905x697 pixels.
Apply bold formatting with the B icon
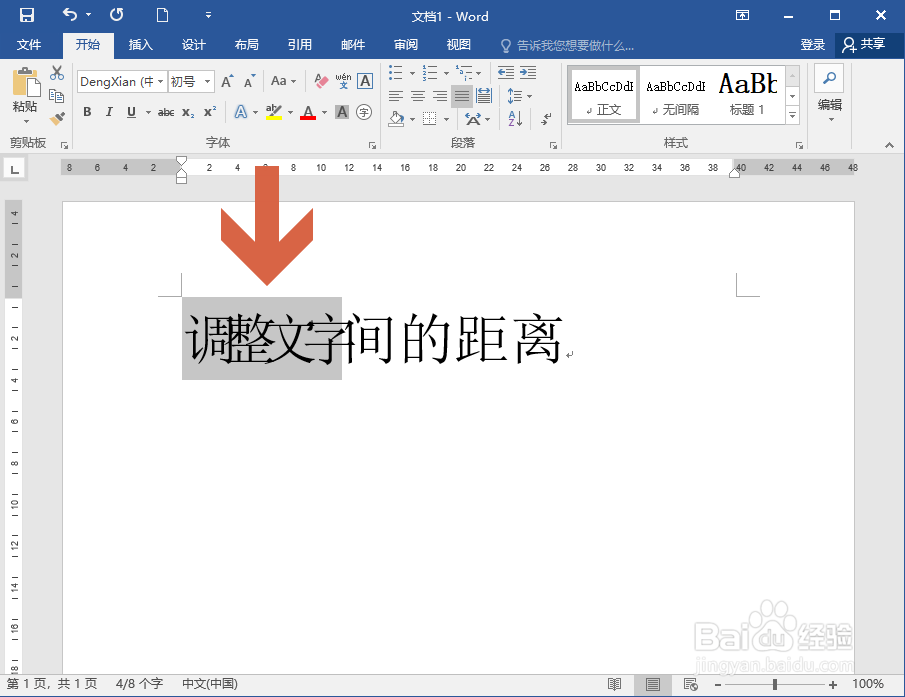coord(87,112)
